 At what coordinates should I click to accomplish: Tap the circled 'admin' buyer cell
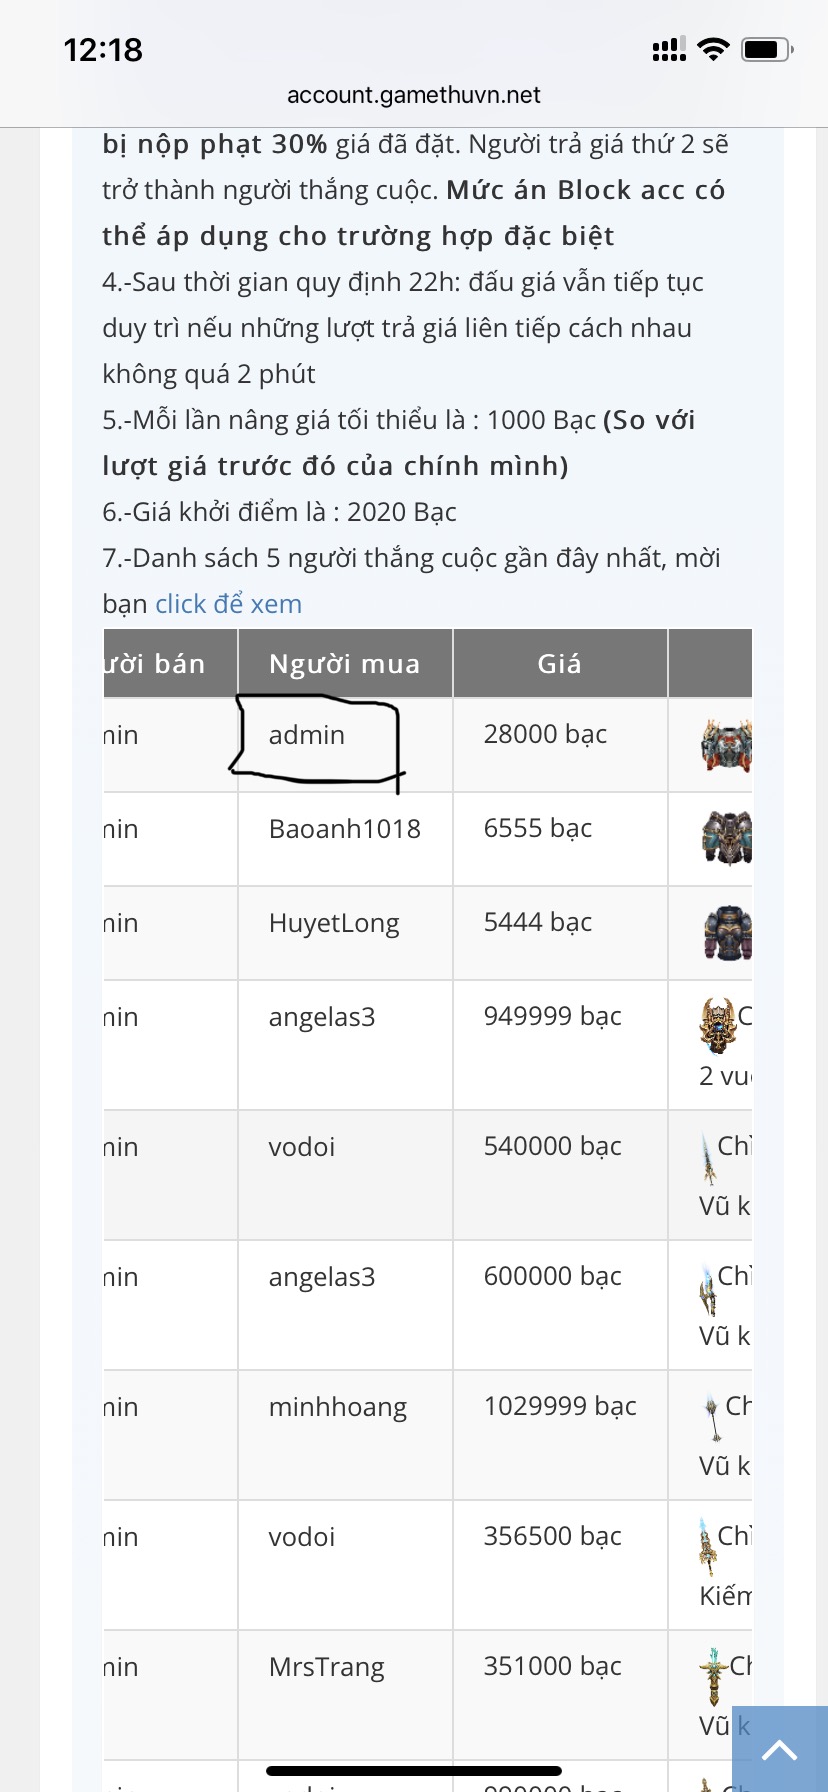point(307,736)
